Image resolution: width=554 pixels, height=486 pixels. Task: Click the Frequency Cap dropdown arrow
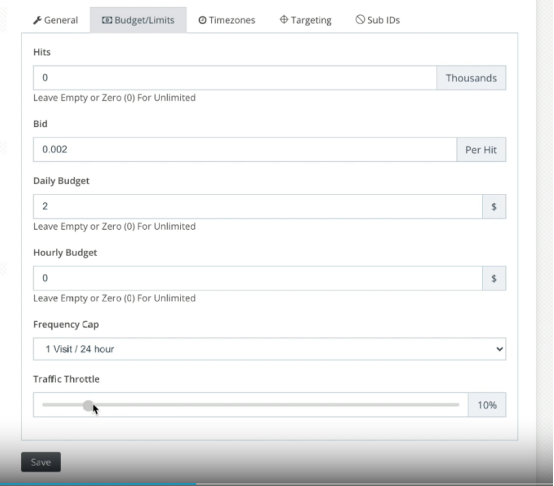499,349
